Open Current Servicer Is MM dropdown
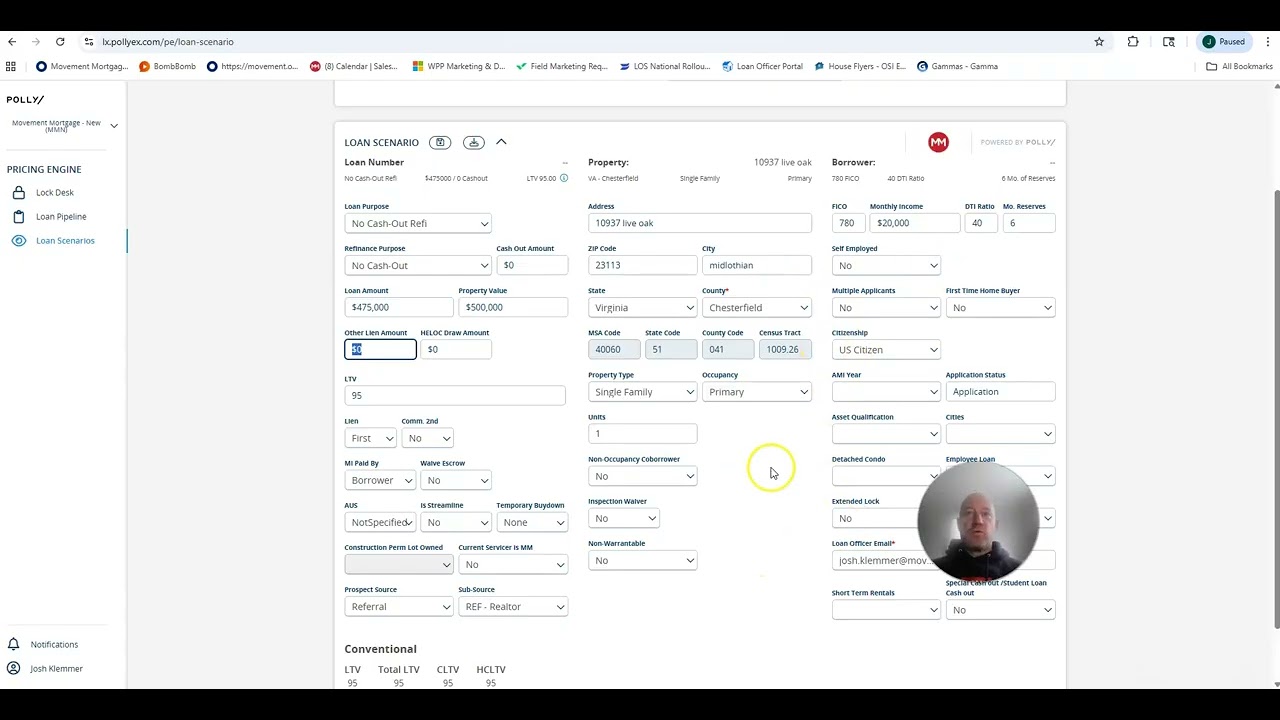The width and height of the screenshot is (1280, 720). (x=513, y=564)
